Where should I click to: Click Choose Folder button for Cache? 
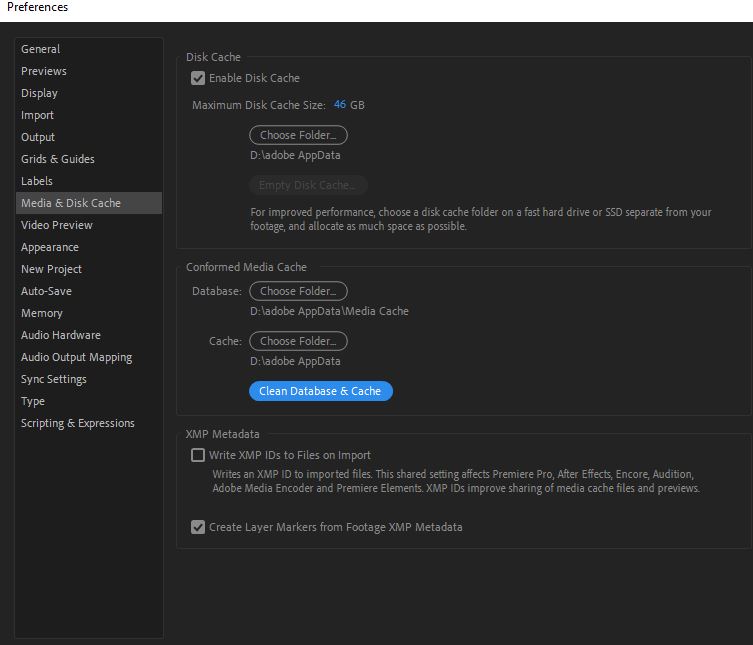pos(298,341)
